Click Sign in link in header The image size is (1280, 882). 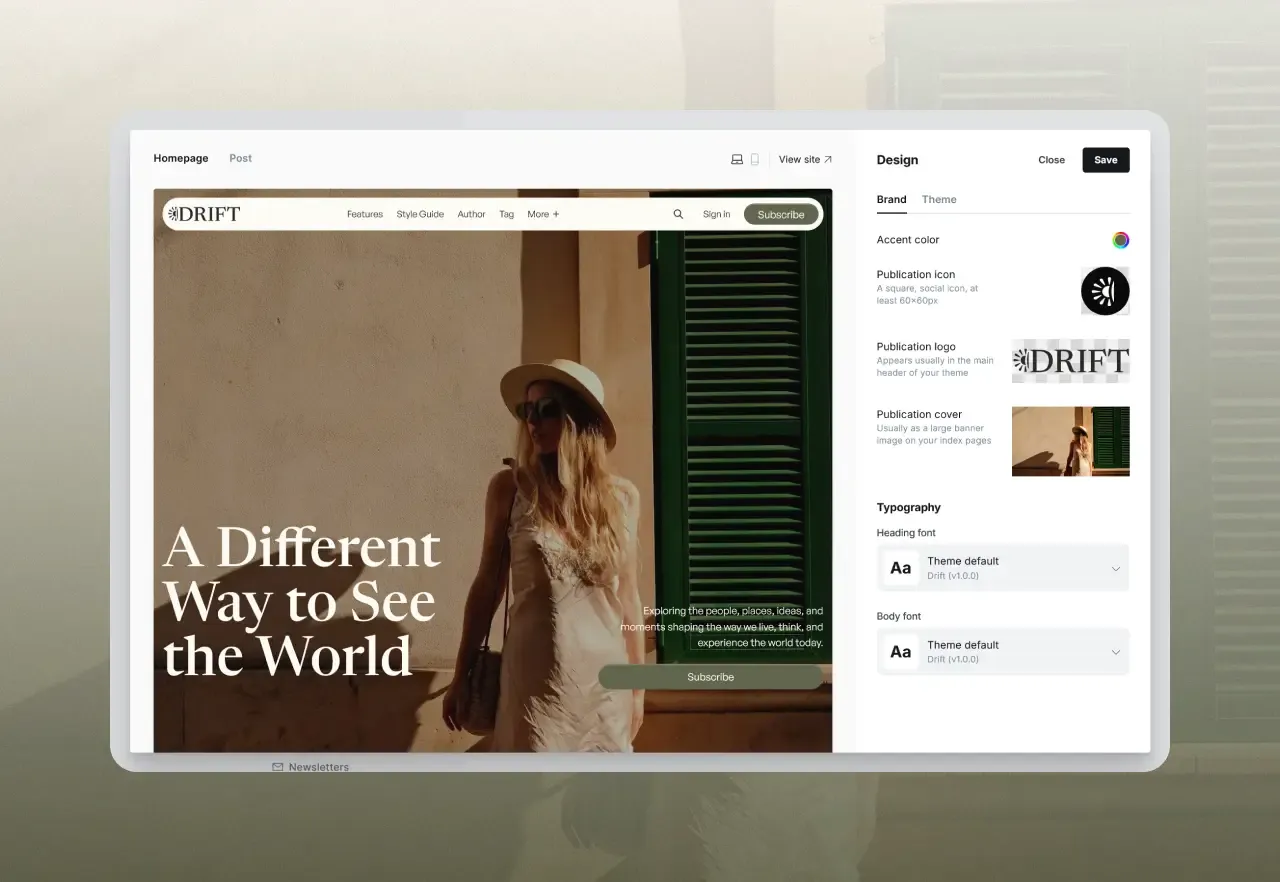pos(716,214)
